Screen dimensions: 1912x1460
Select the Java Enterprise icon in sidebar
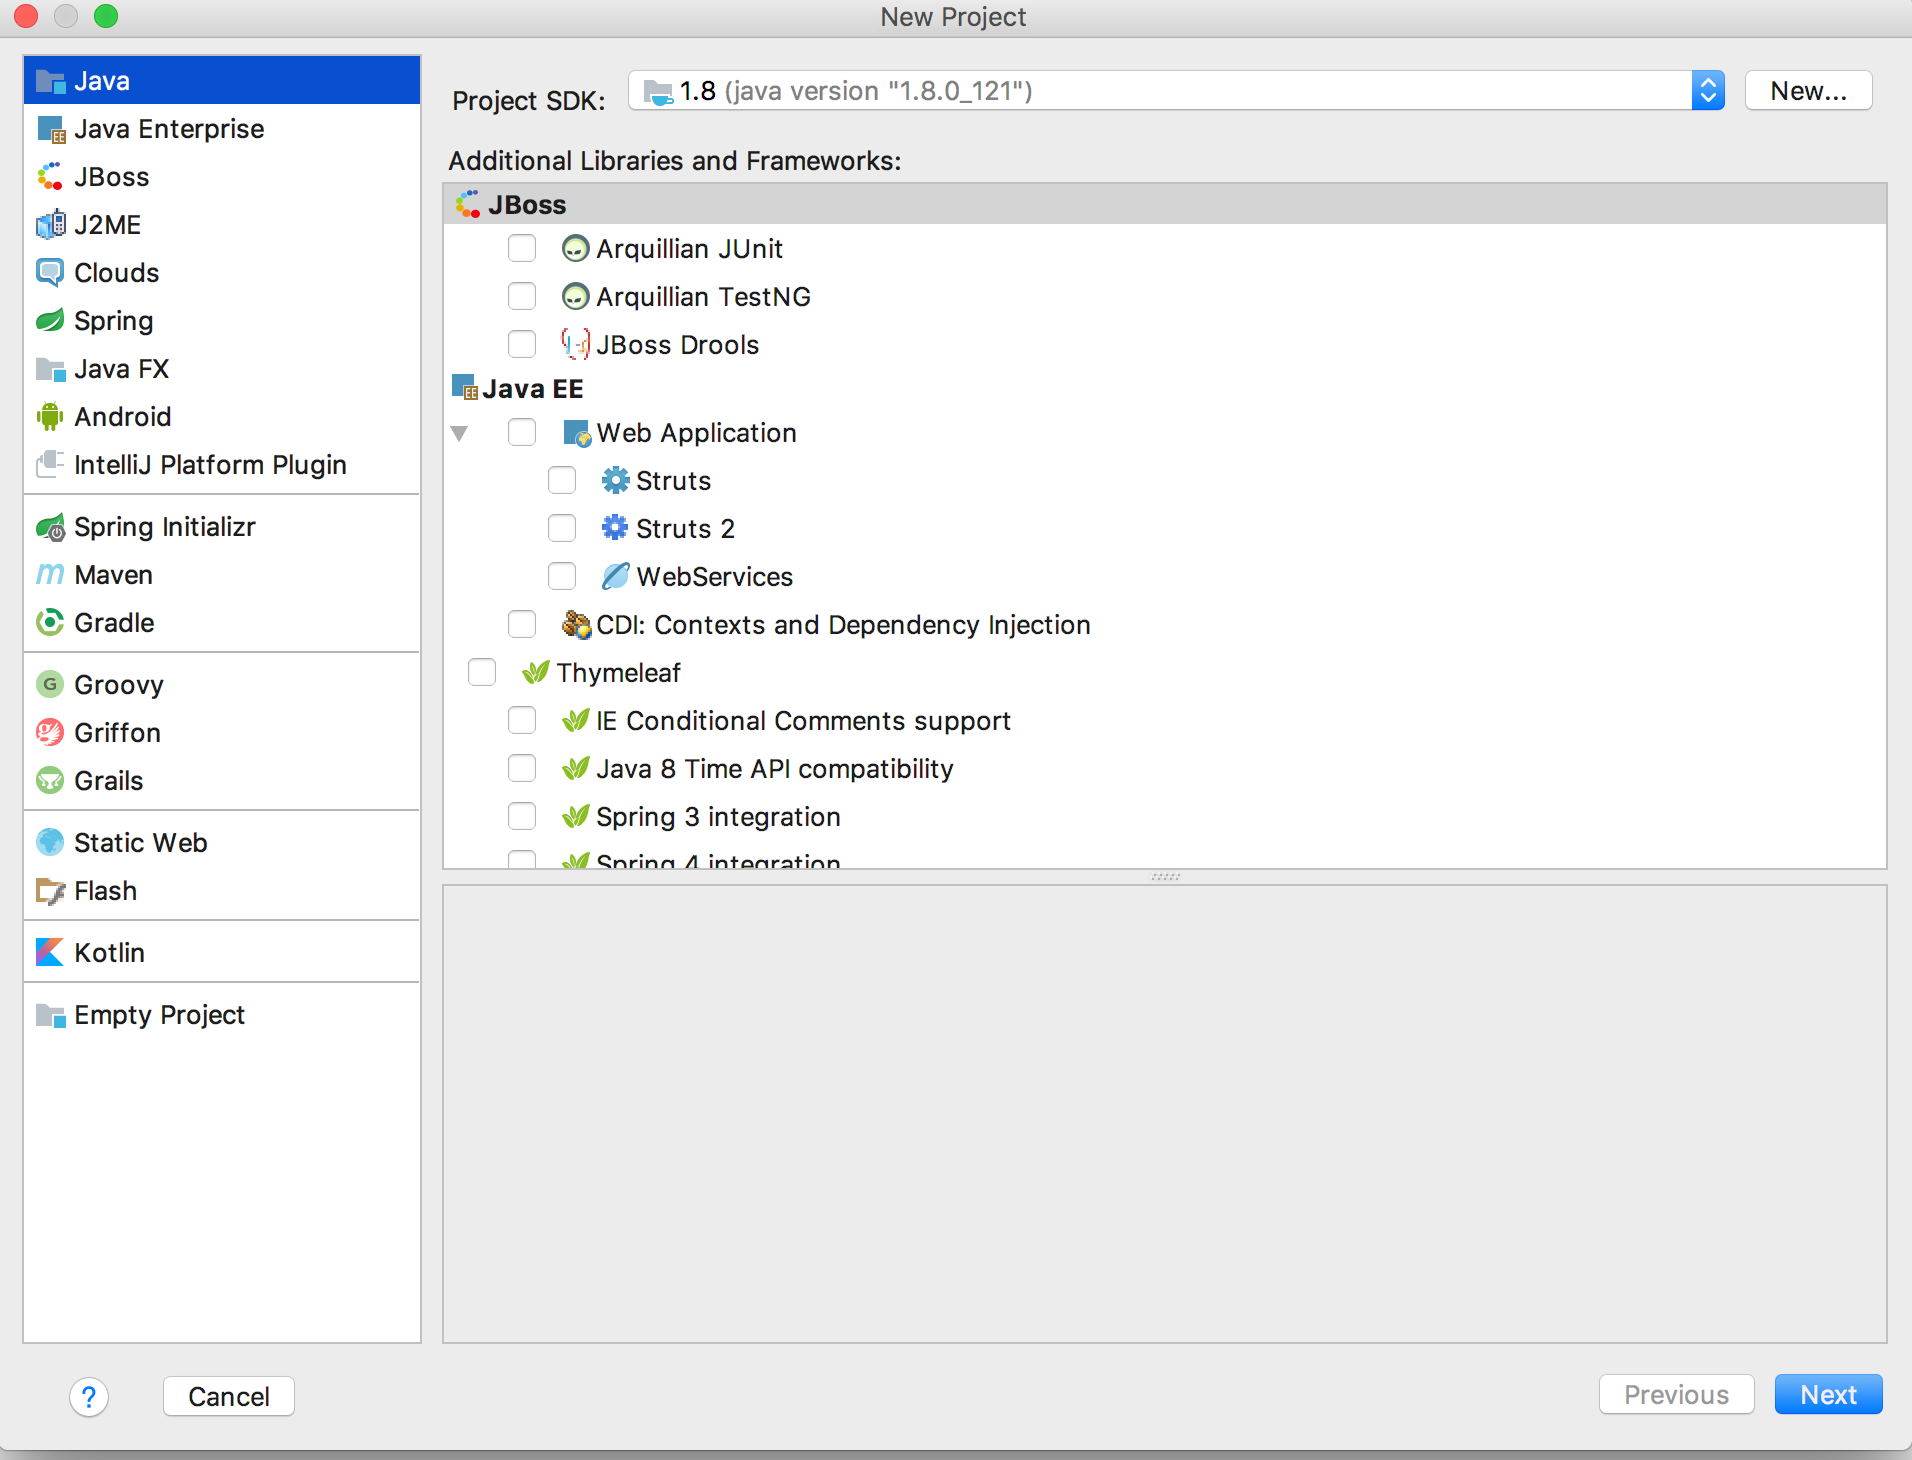pos(50,129)
